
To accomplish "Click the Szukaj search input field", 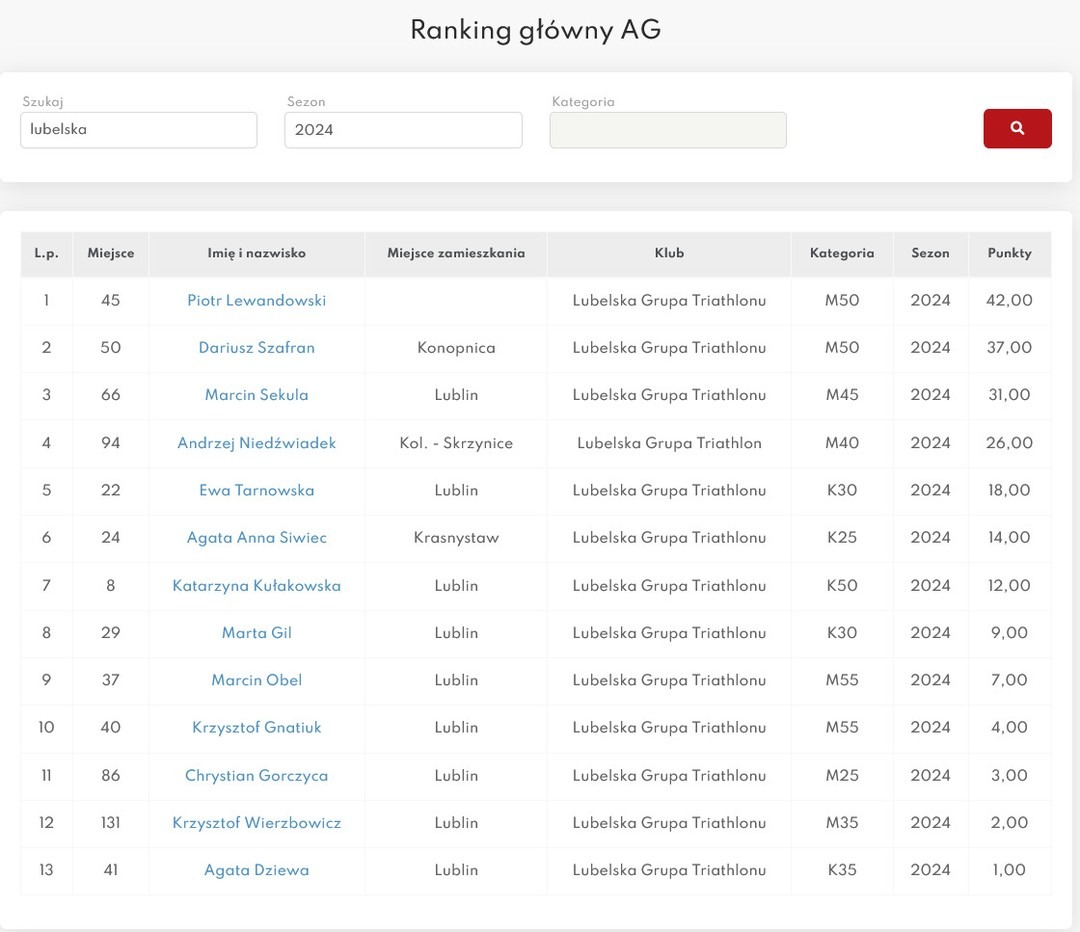I will 139,130.
